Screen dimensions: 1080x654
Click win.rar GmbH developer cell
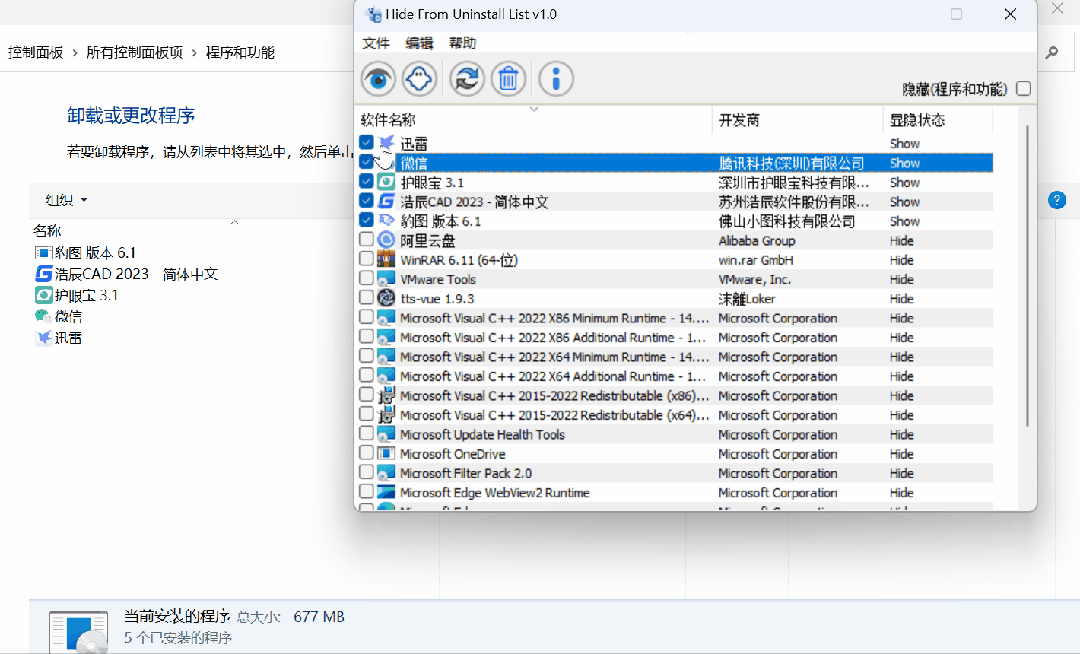(756, 260)
